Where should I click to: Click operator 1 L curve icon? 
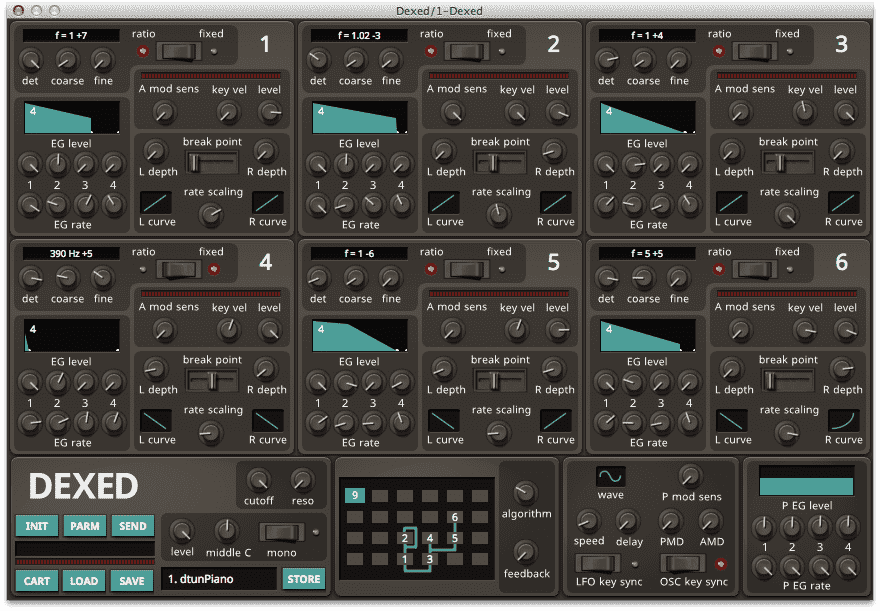coord(156,203)
